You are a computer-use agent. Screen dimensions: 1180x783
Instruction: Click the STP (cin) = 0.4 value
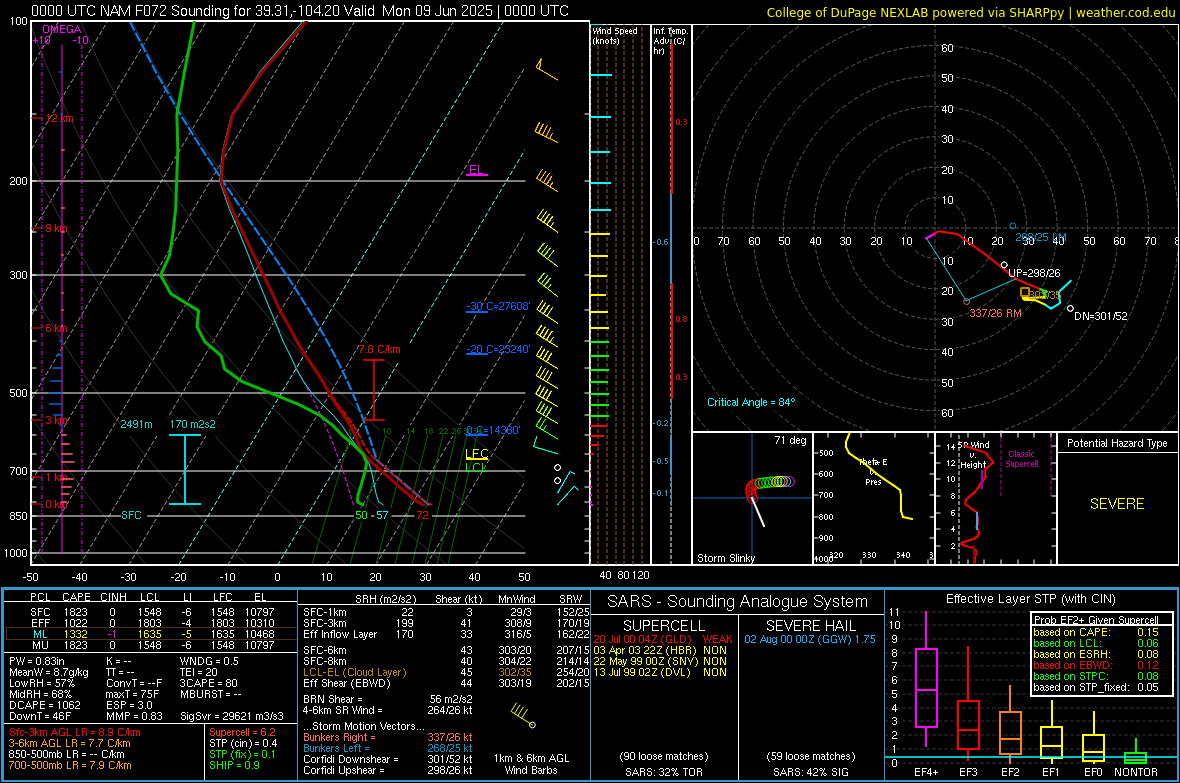[x=243, y=743]
